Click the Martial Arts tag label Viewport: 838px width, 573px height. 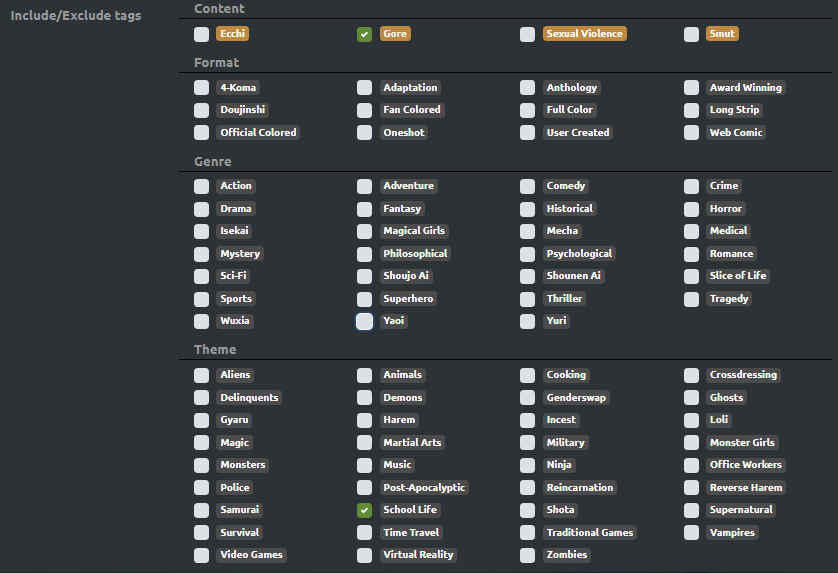click(412, 443)
